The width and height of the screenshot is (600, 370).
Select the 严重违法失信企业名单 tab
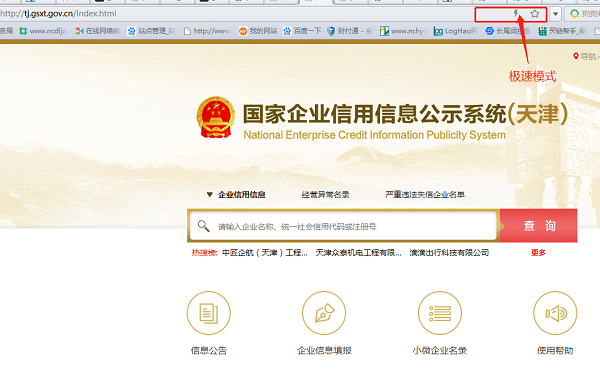pos(425,195)
